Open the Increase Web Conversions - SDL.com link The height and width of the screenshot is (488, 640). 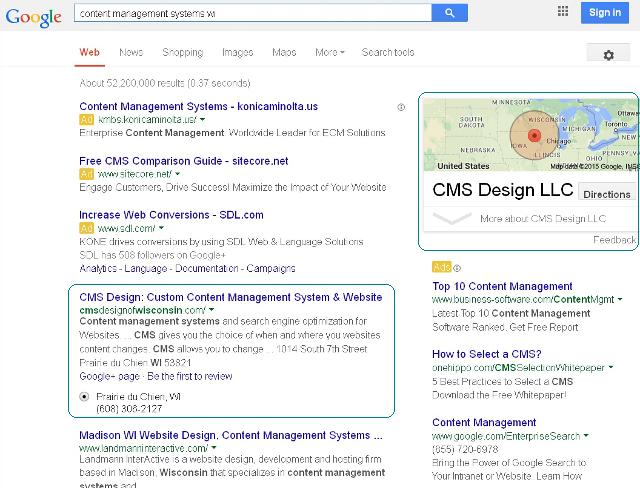[171, 215]
